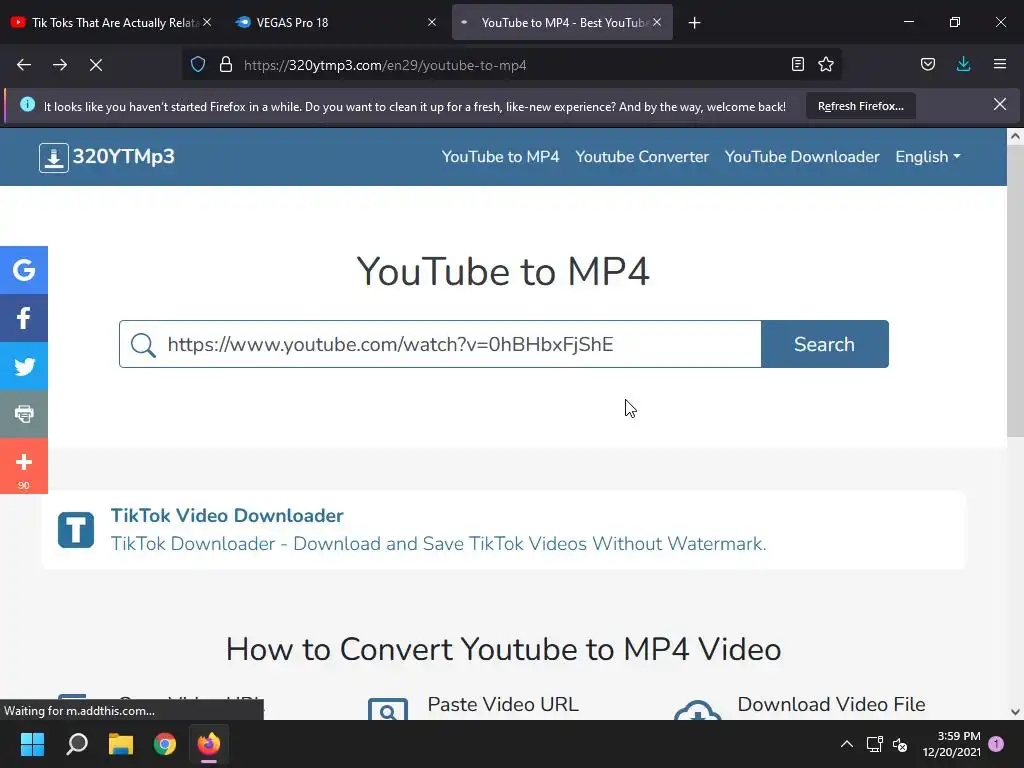Click the scrollbar up arrow
This screenshot has height=768, width=1024.
pos(1015,136)
